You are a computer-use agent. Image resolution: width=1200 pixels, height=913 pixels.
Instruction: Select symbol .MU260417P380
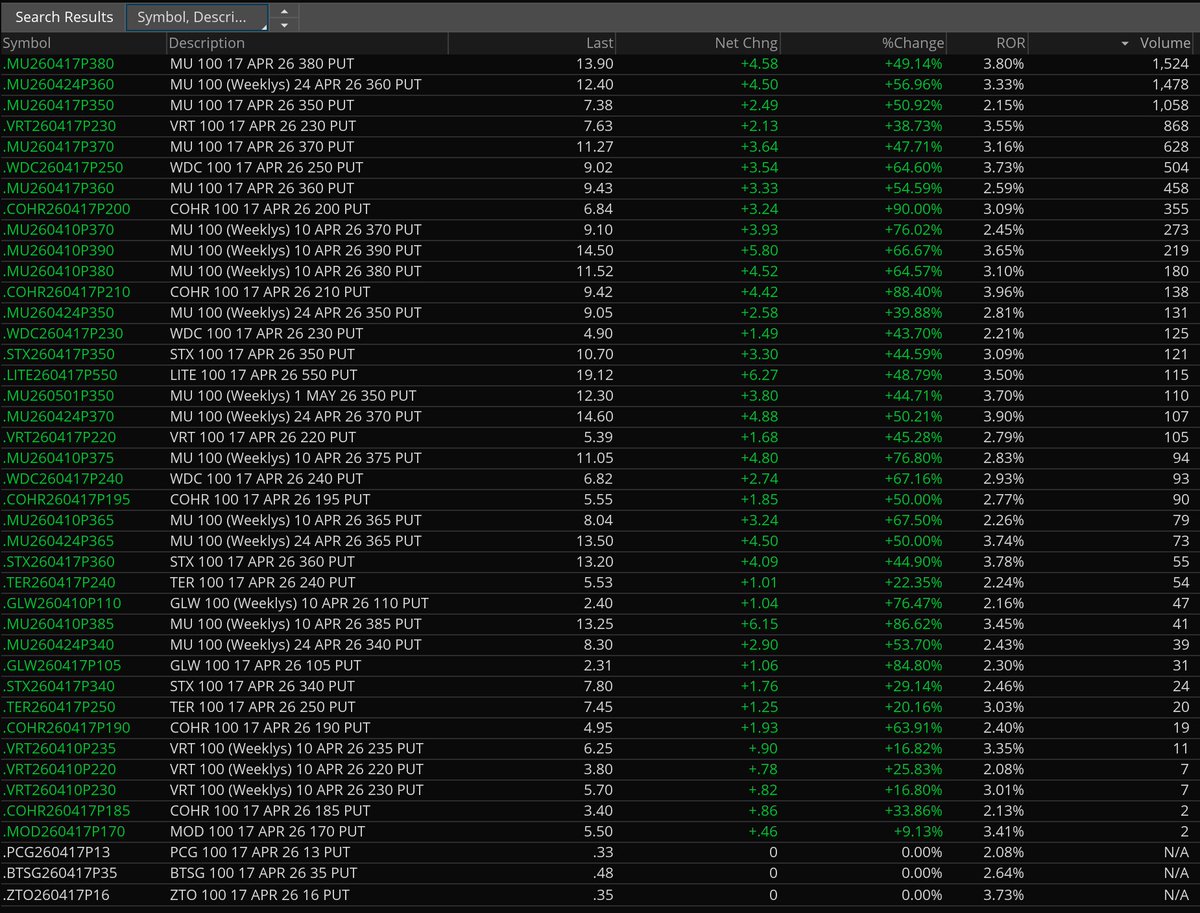tap(58, 64)
